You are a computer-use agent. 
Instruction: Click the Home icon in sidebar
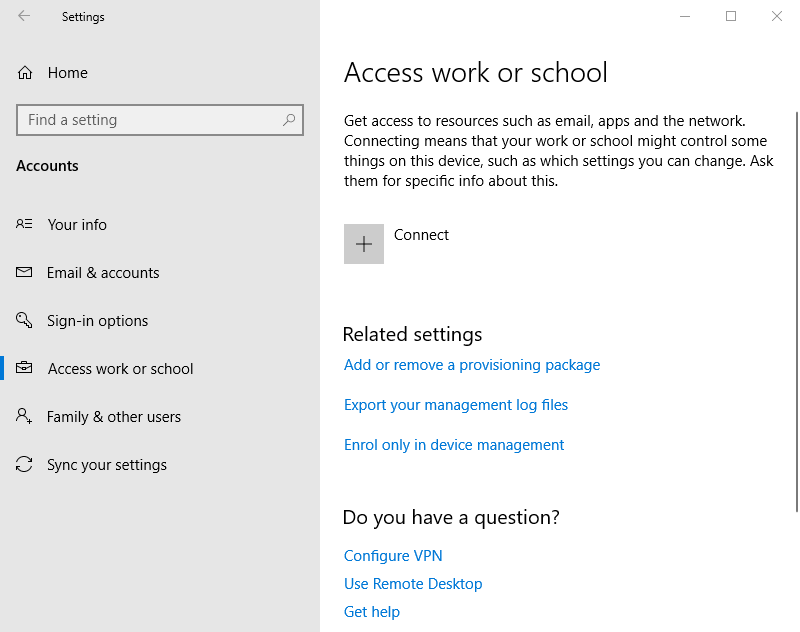click(25, 73)
